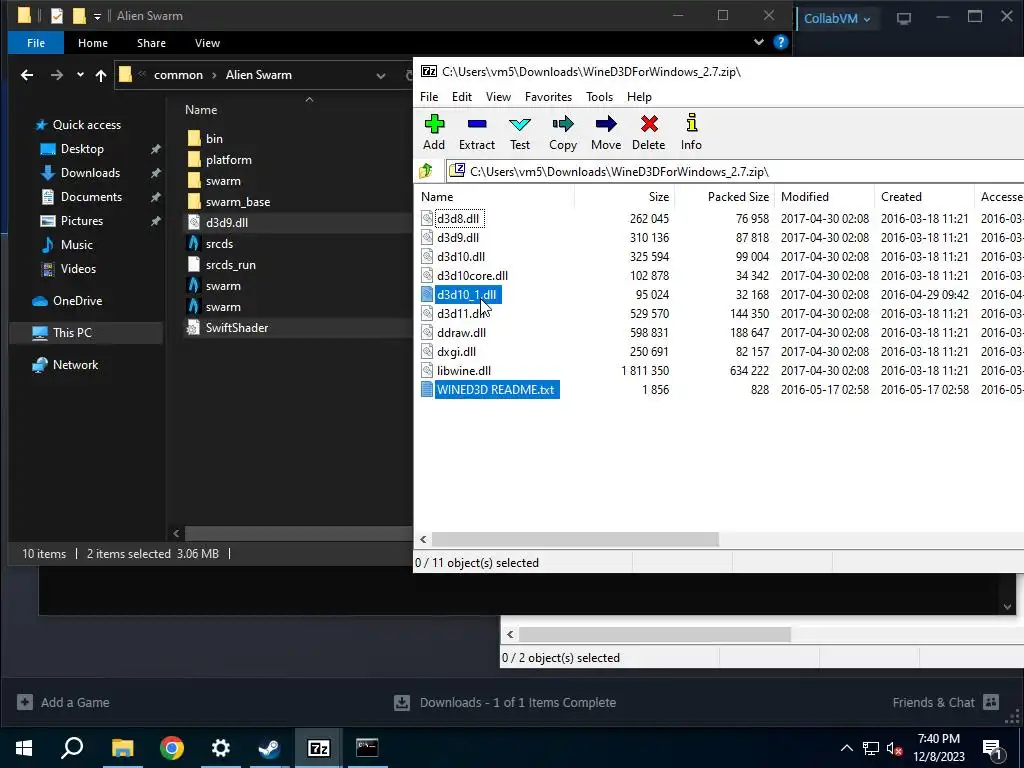The width and height of the screenshot is (1024, 768).
Task: Click the 7-Zip Info toolbar icon
Action: pyautogui.click(x=691, y=123)
